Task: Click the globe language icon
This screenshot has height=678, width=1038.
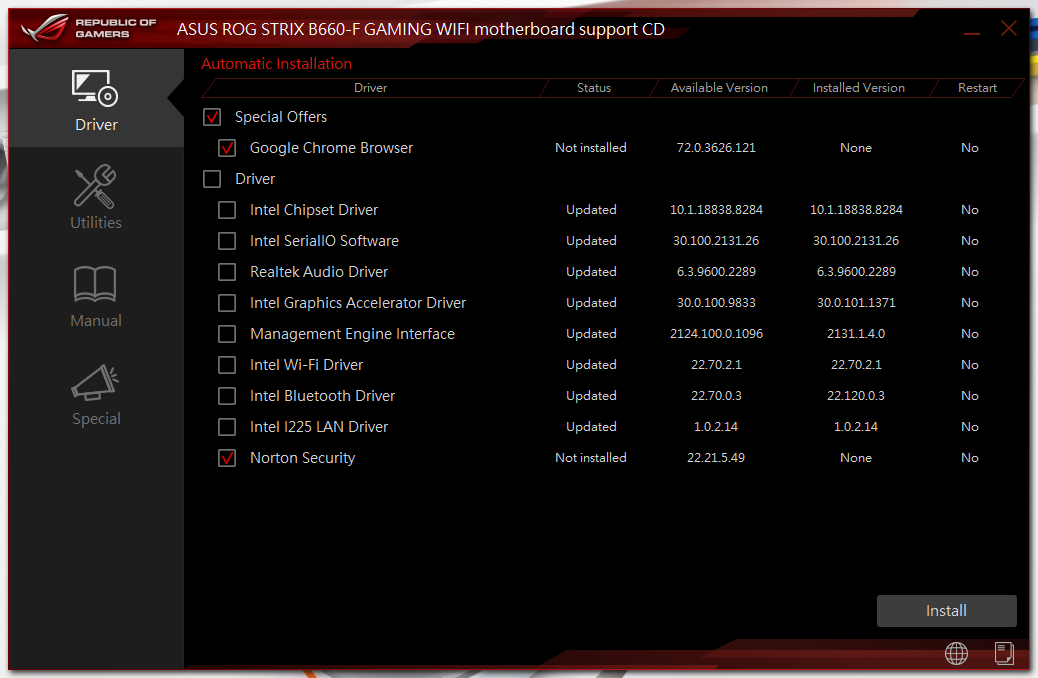Action: tap(956, 653)
